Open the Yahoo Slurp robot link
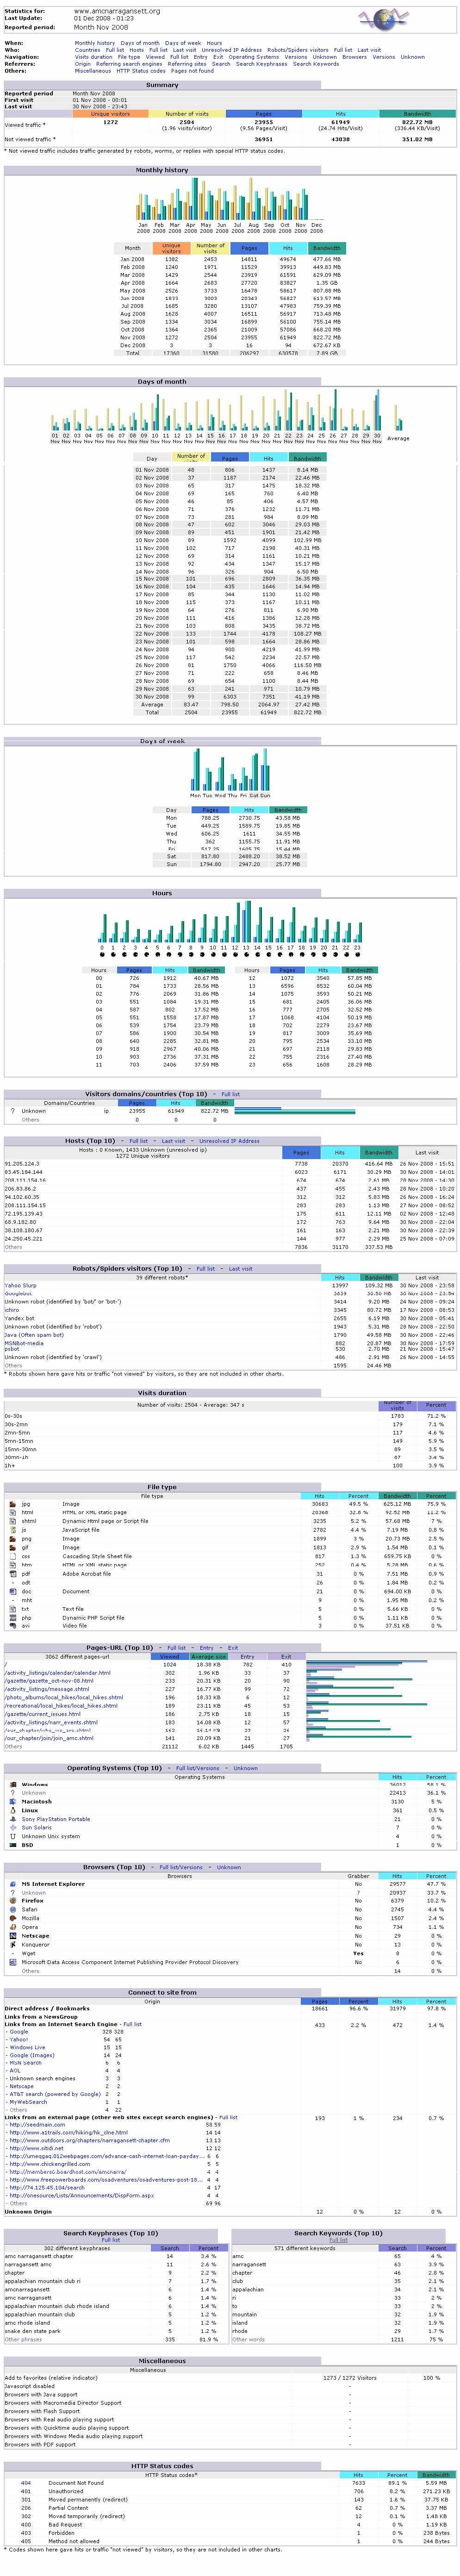 (x=20, y=1286)
